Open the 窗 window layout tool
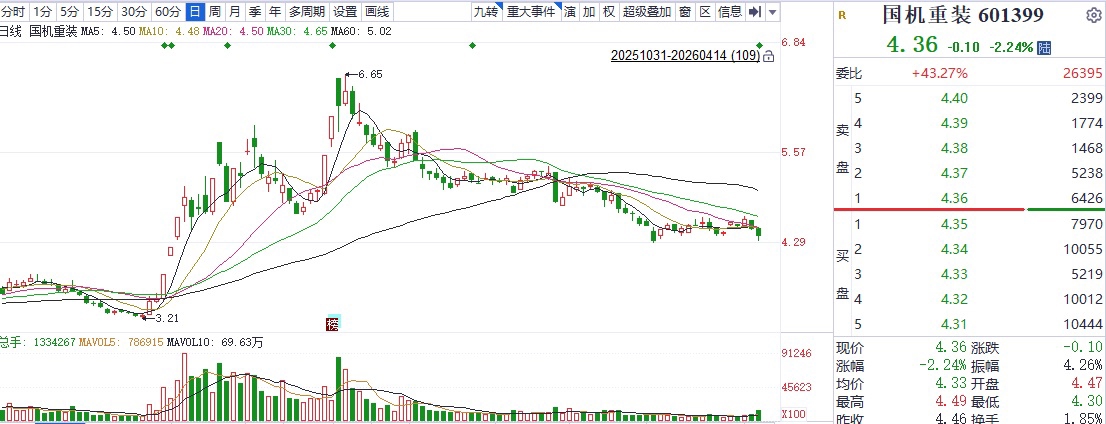 point(684,12)
